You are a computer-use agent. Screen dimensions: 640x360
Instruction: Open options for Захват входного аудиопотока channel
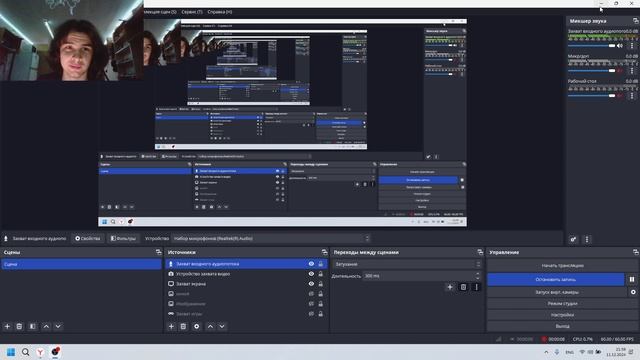coord(632,46)
